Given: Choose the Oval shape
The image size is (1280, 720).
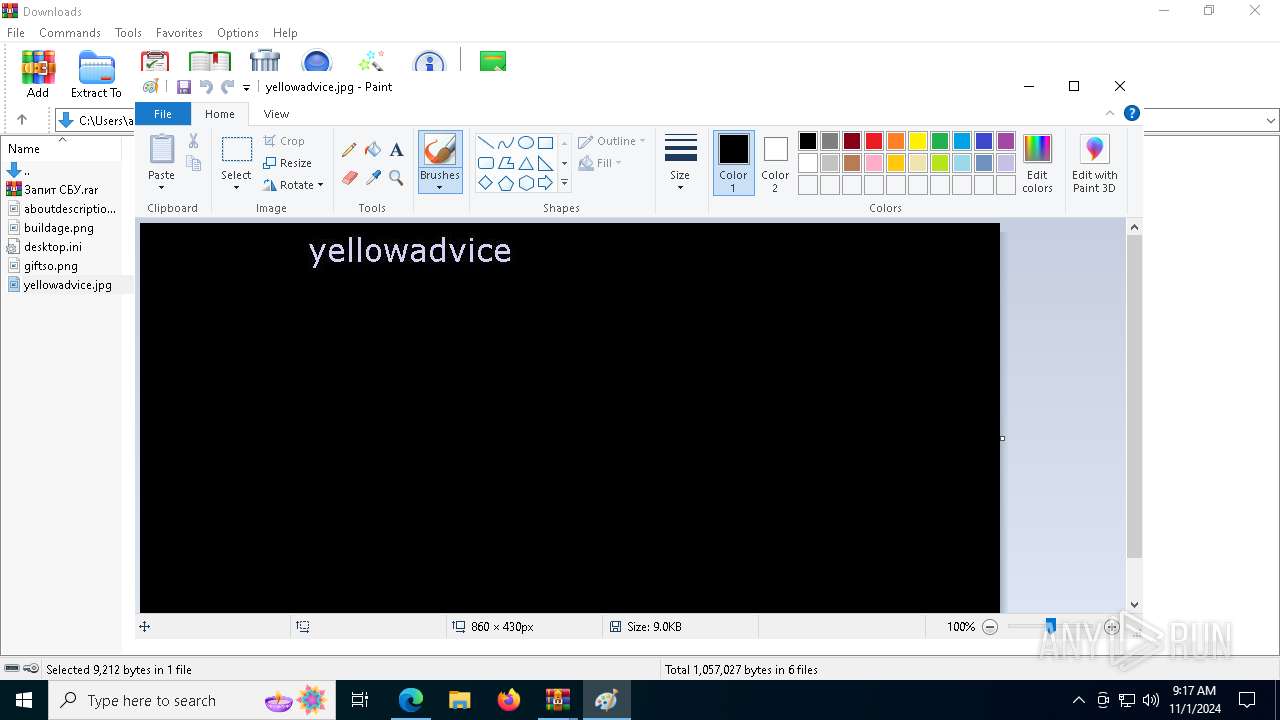Looking at the screenshot, I should coord(525,142).
